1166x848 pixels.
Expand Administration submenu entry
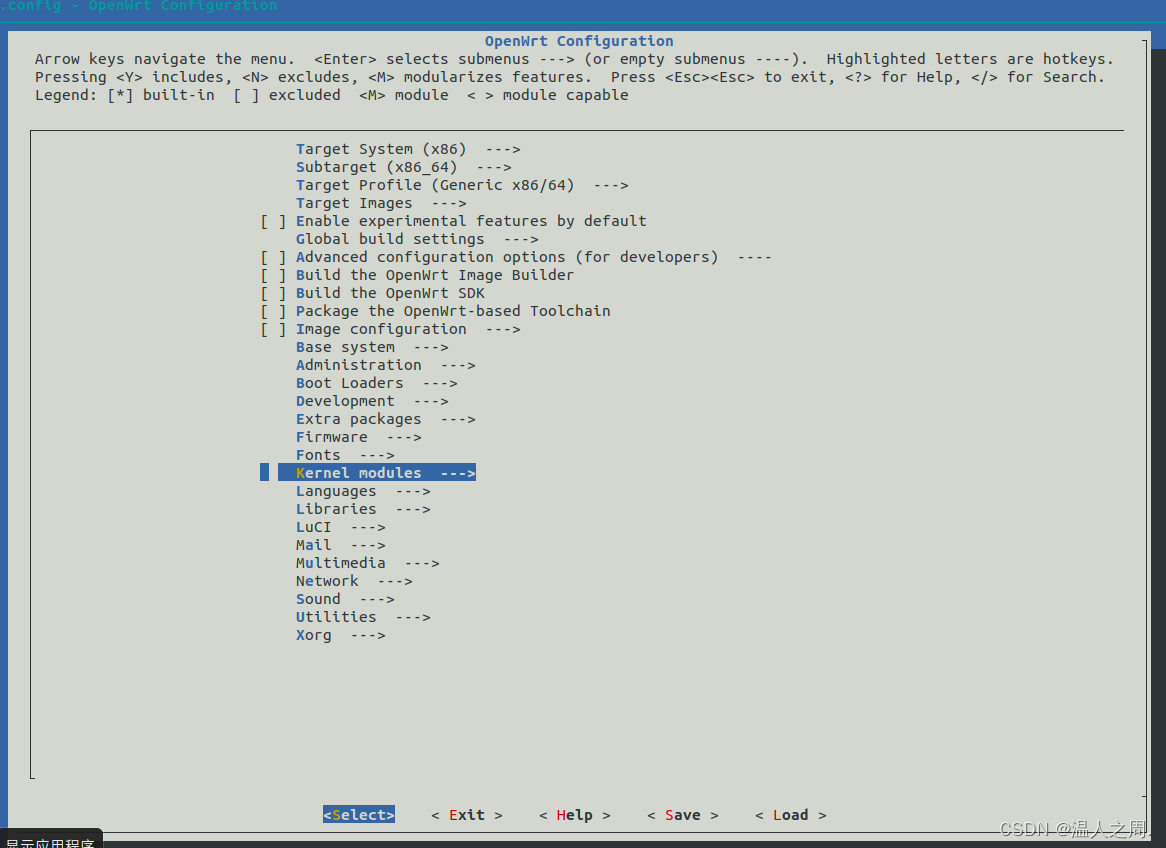(385, 365)
